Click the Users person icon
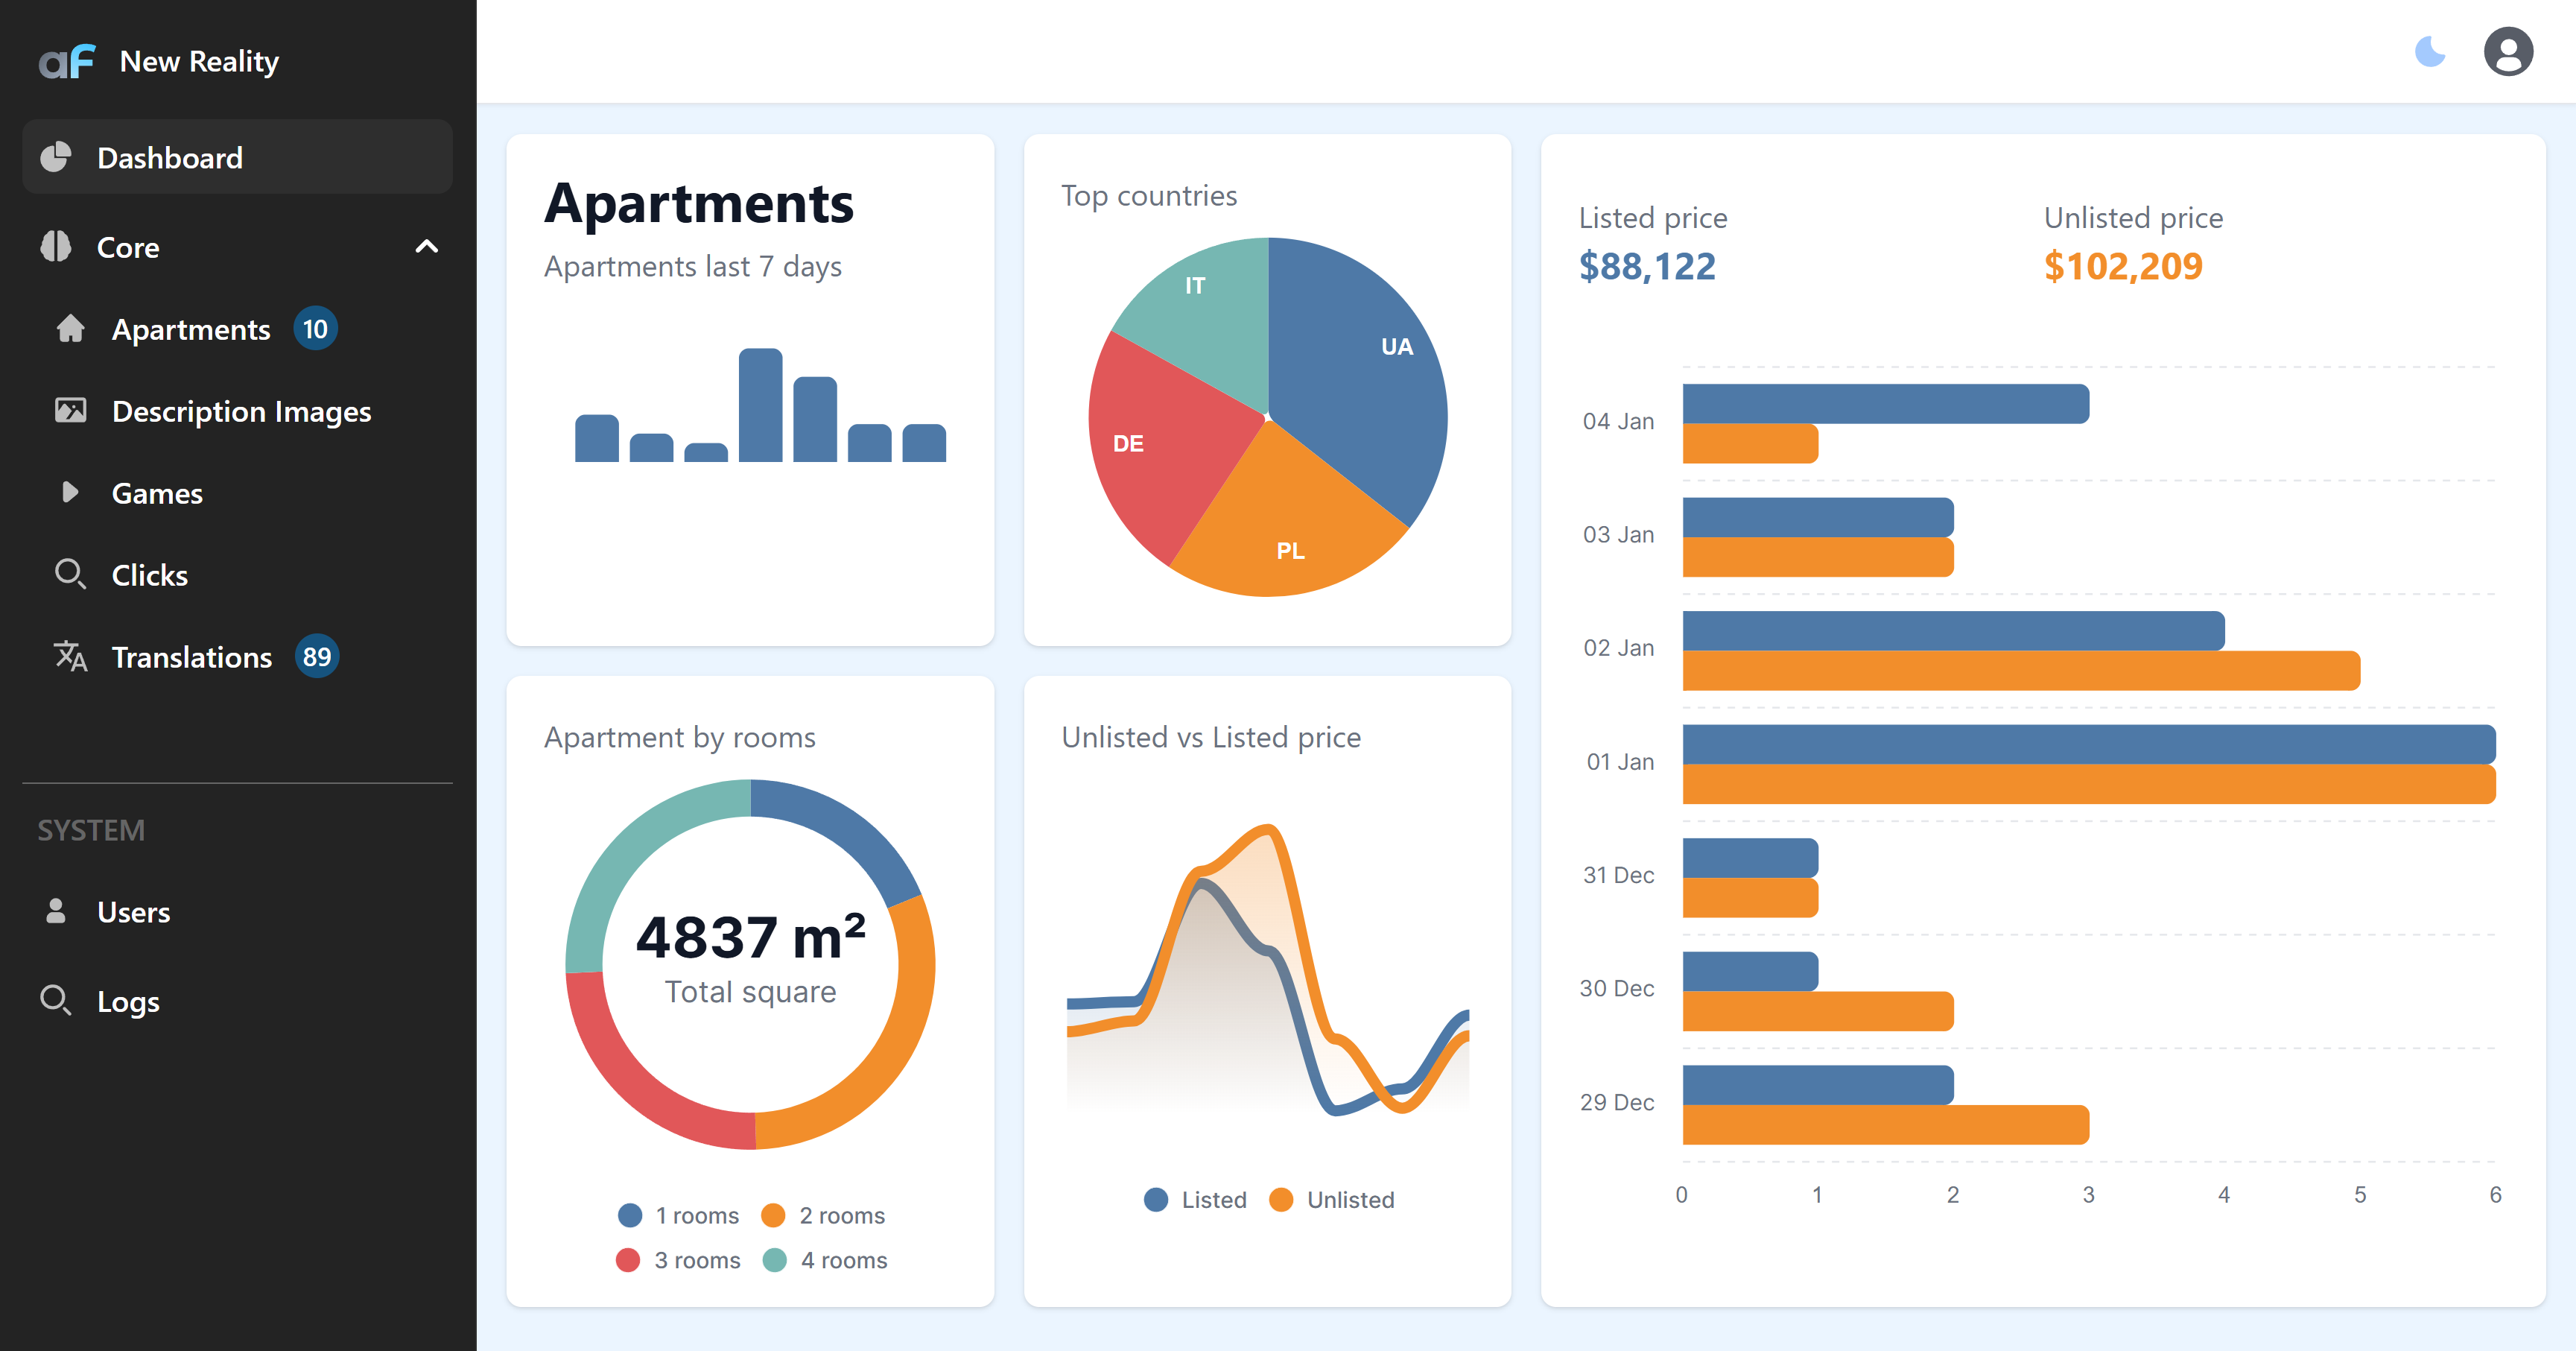 point(56,911)
